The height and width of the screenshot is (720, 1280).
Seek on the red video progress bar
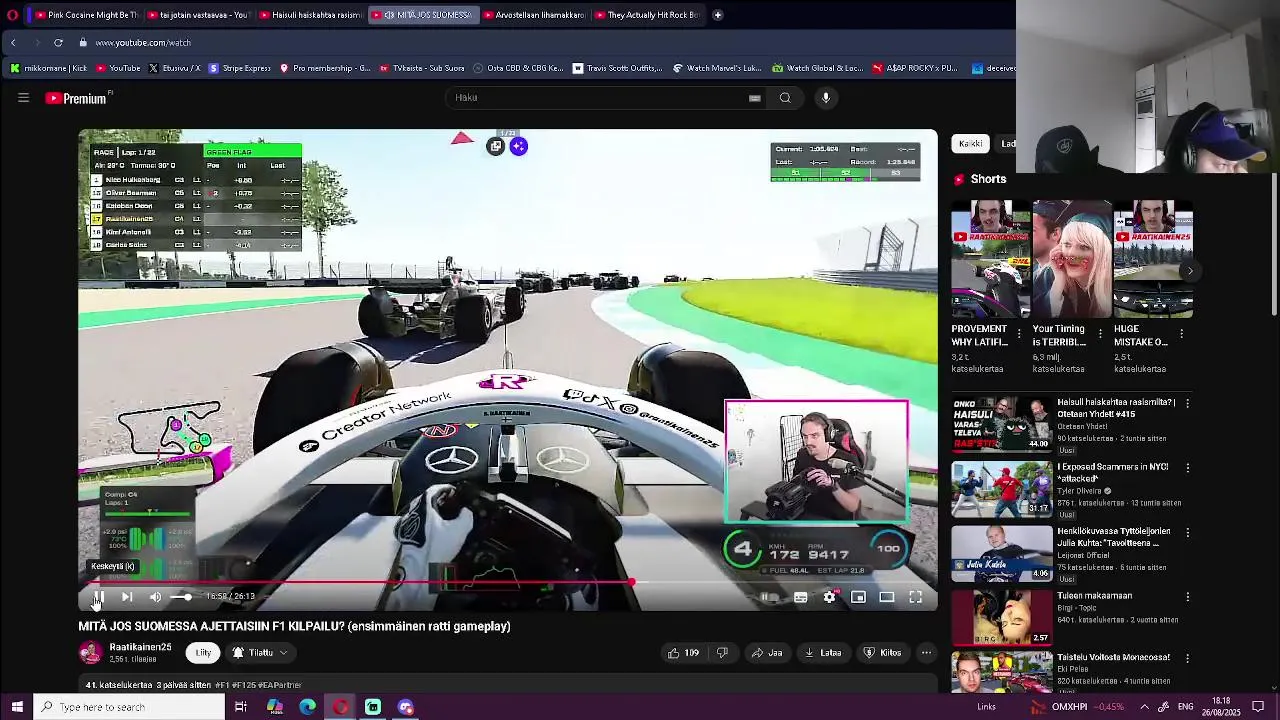click(508, 582)
